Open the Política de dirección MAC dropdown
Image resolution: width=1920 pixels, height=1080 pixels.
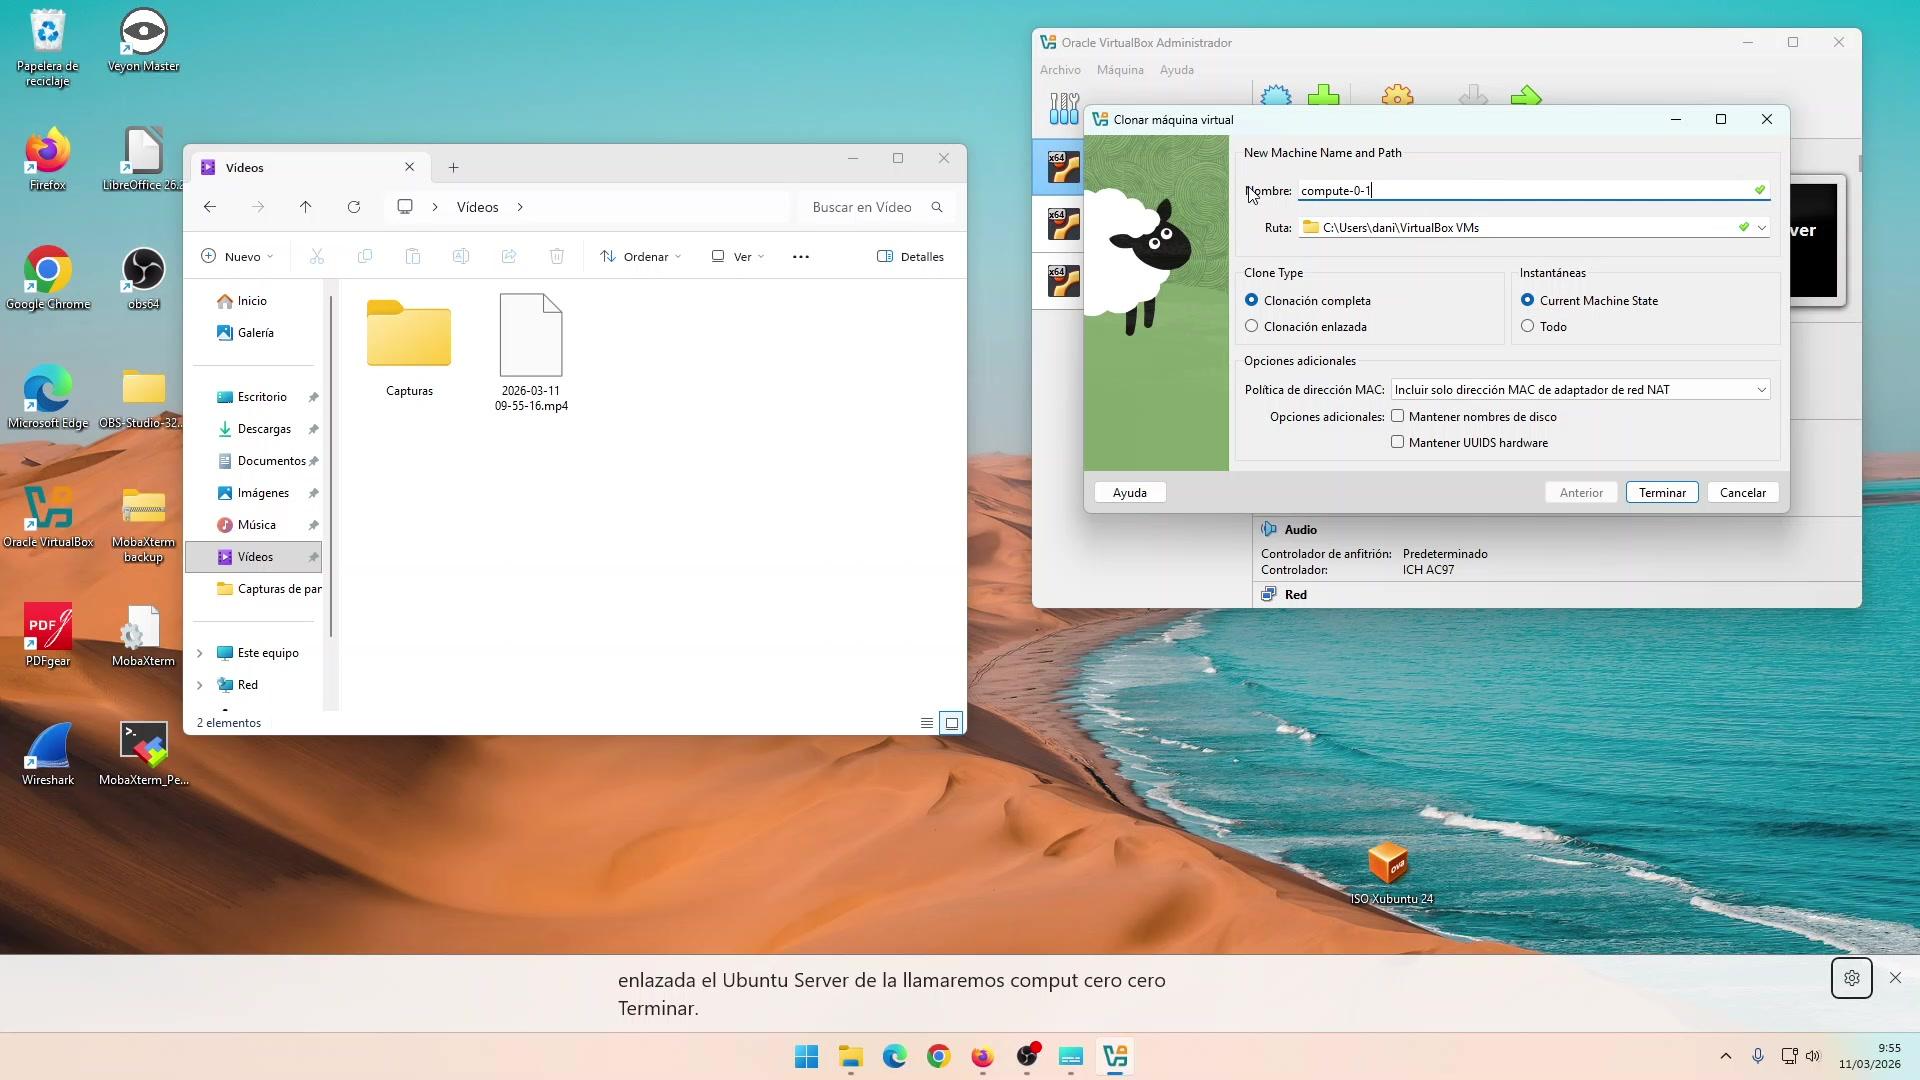pyautogui.click(x=1580, y=390)
